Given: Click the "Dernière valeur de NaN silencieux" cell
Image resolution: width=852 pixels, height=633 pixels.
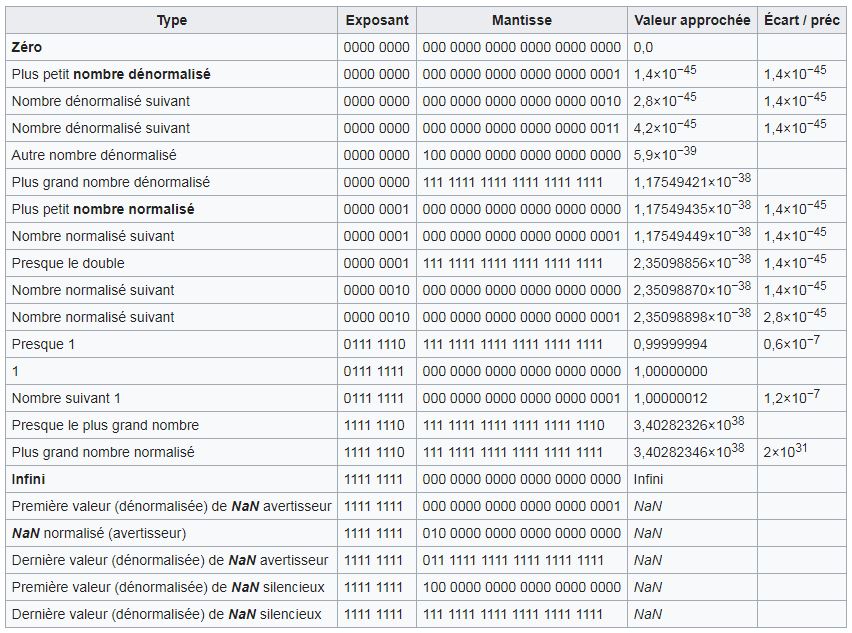Looking at the screenshot, I should click(167, 614).
